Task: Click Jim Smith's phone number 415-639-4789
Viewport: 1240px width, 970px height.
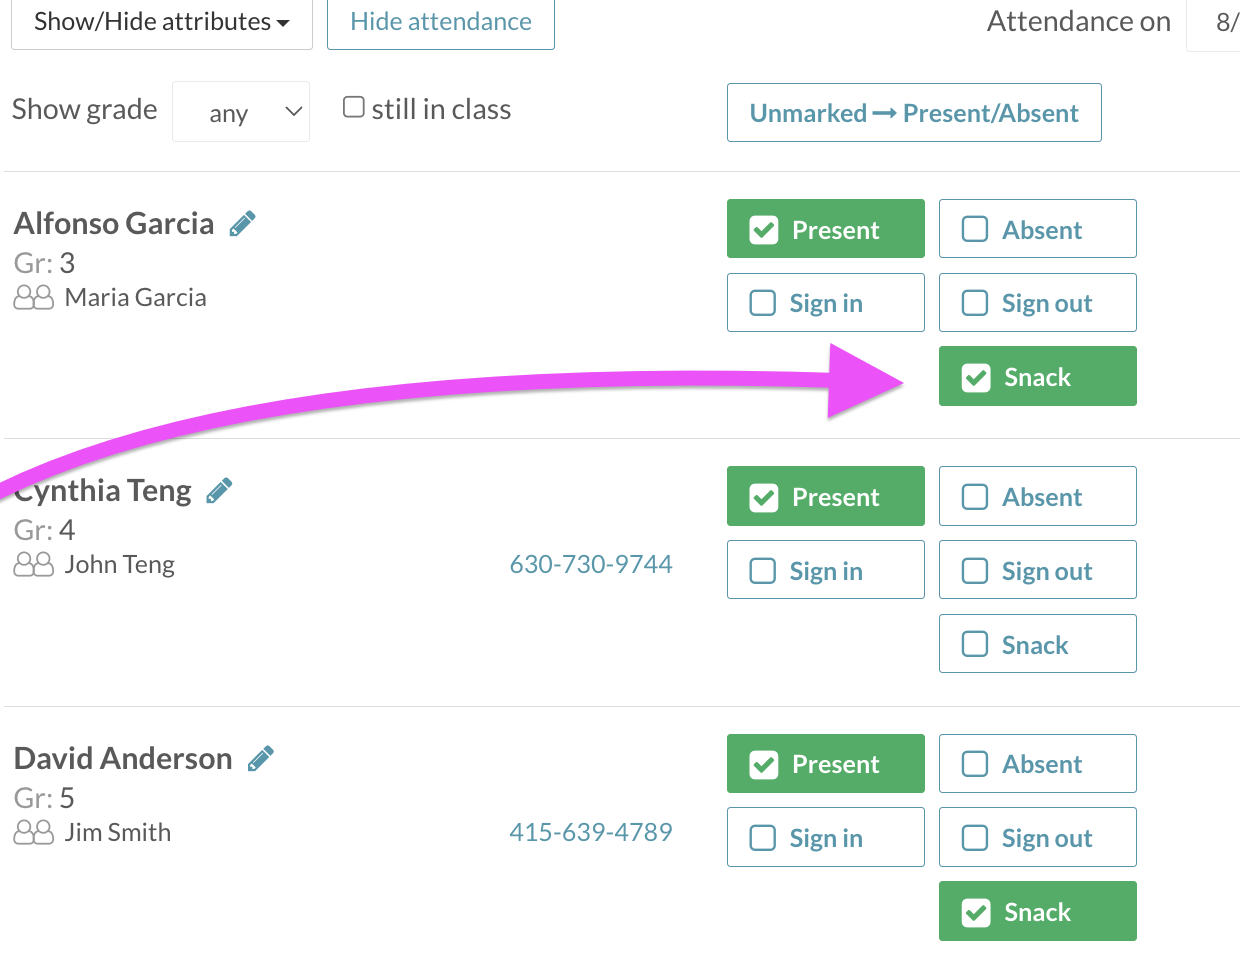Action: [x=591, y=832]
